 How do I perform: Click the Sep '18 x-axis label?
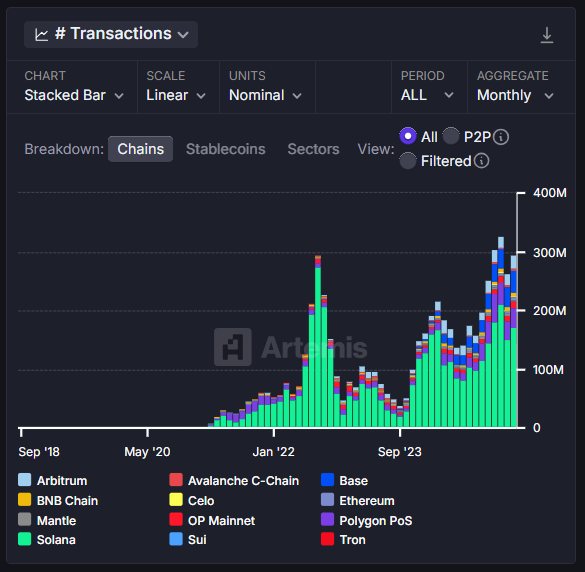(39, 451)
